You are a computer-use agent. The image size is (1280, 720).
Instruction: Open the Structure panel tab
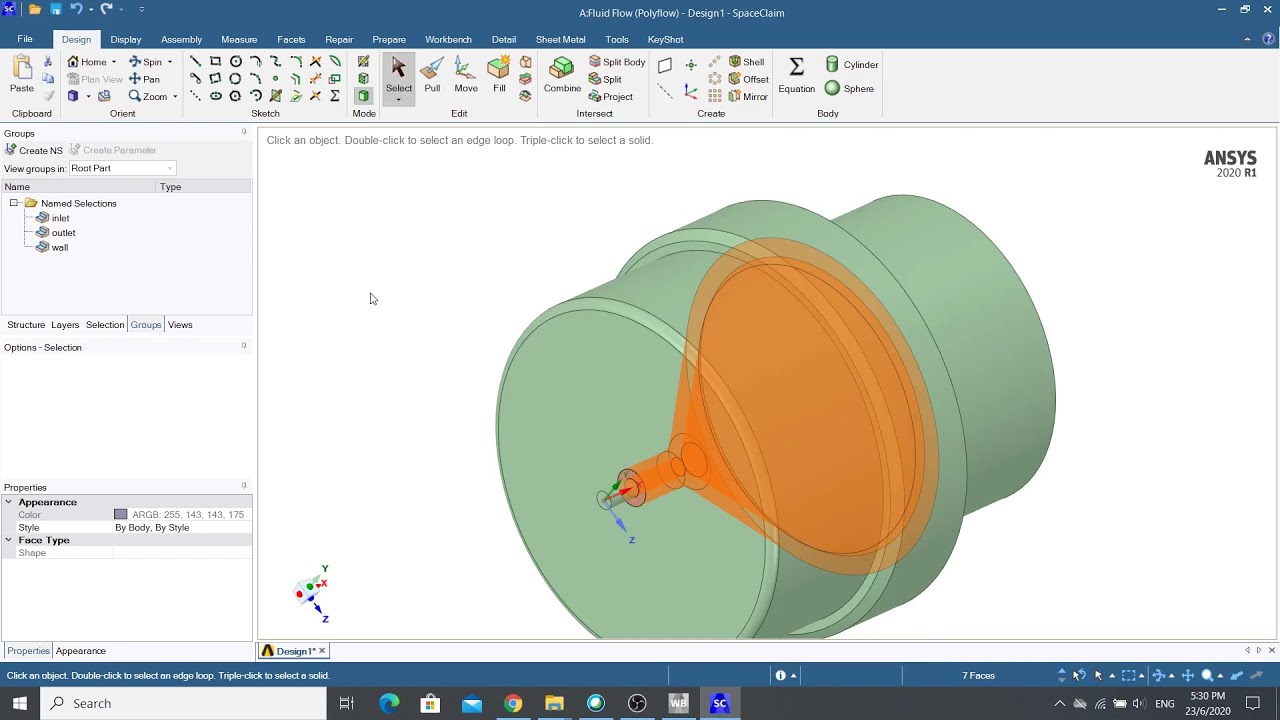pos(26,325)
